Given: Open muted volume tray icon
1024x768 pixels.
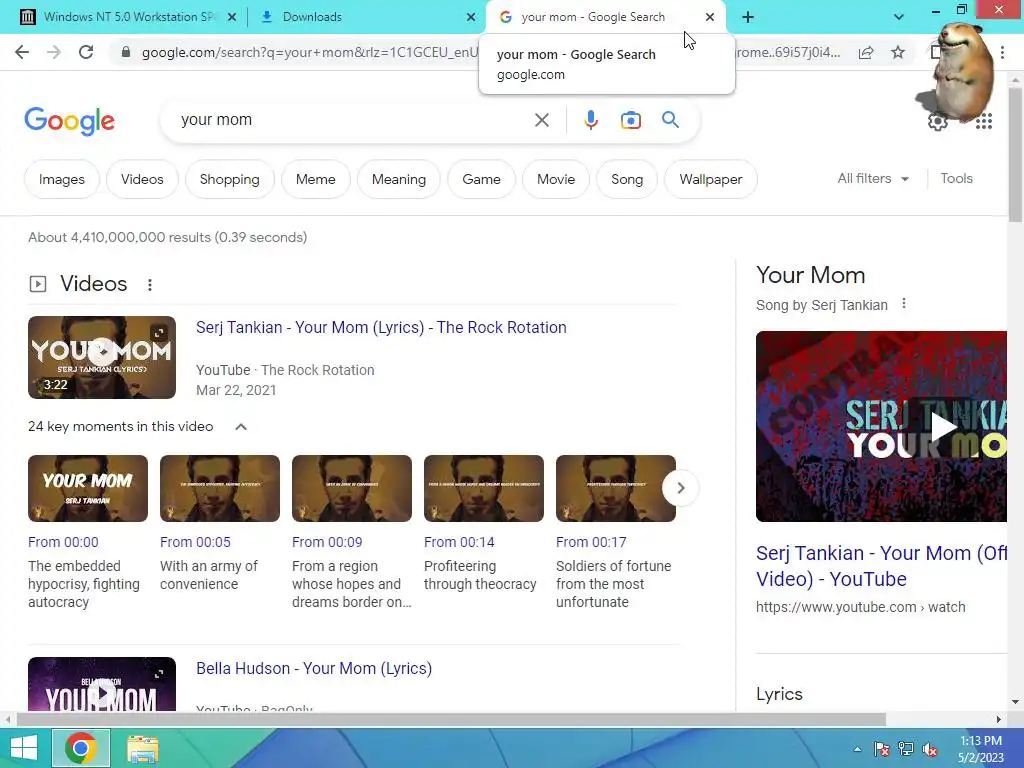Looking at the screenshot, I should (x=930, y=749).
